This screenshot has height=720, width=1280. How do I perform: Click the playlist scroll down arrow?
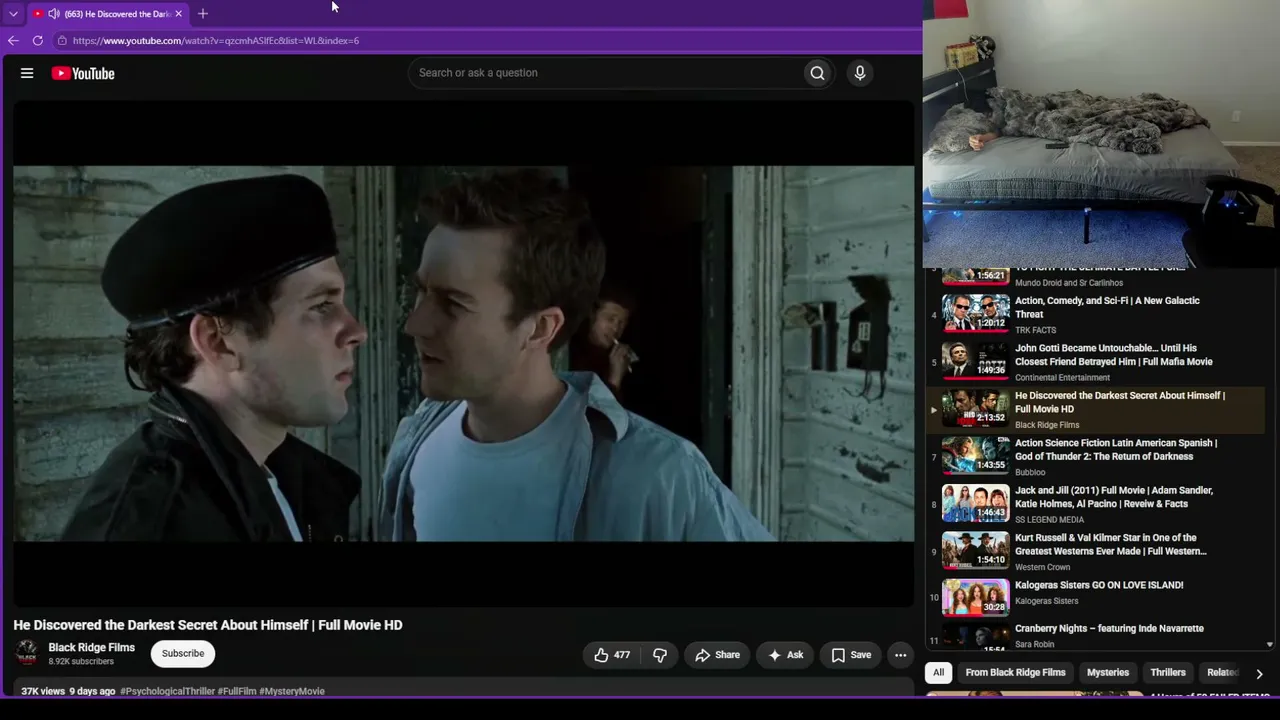(x=1270, y=645)
